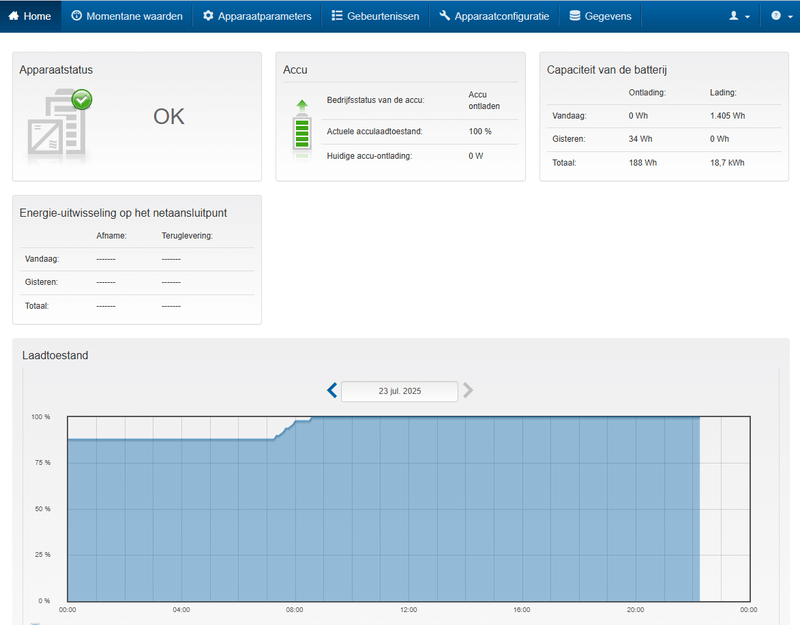
Task: Switch to the Gebeurtenissen tab
Action: pyautogui.click(x=375, y=16)
